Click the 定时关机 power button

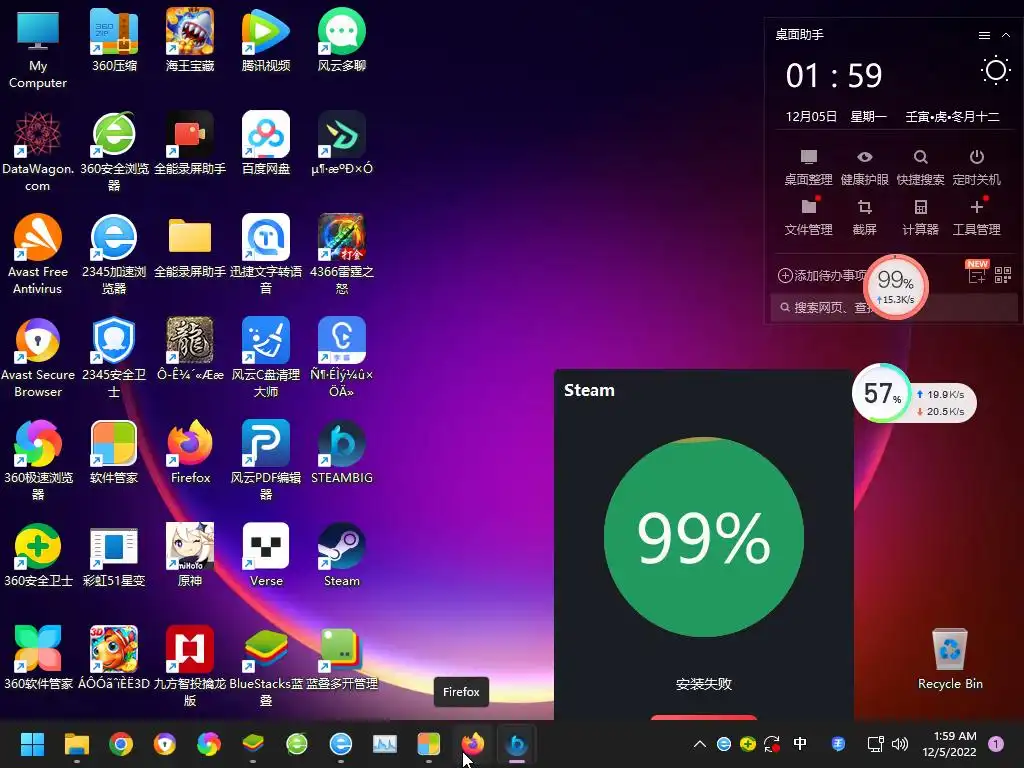(976, 167)
